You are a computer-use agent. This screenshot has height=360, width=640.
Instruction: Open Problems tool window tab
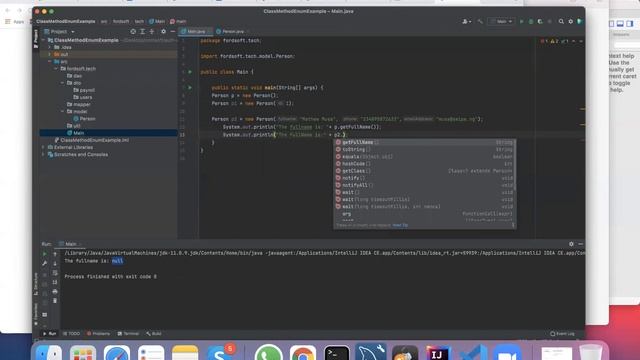click(98, 333)
